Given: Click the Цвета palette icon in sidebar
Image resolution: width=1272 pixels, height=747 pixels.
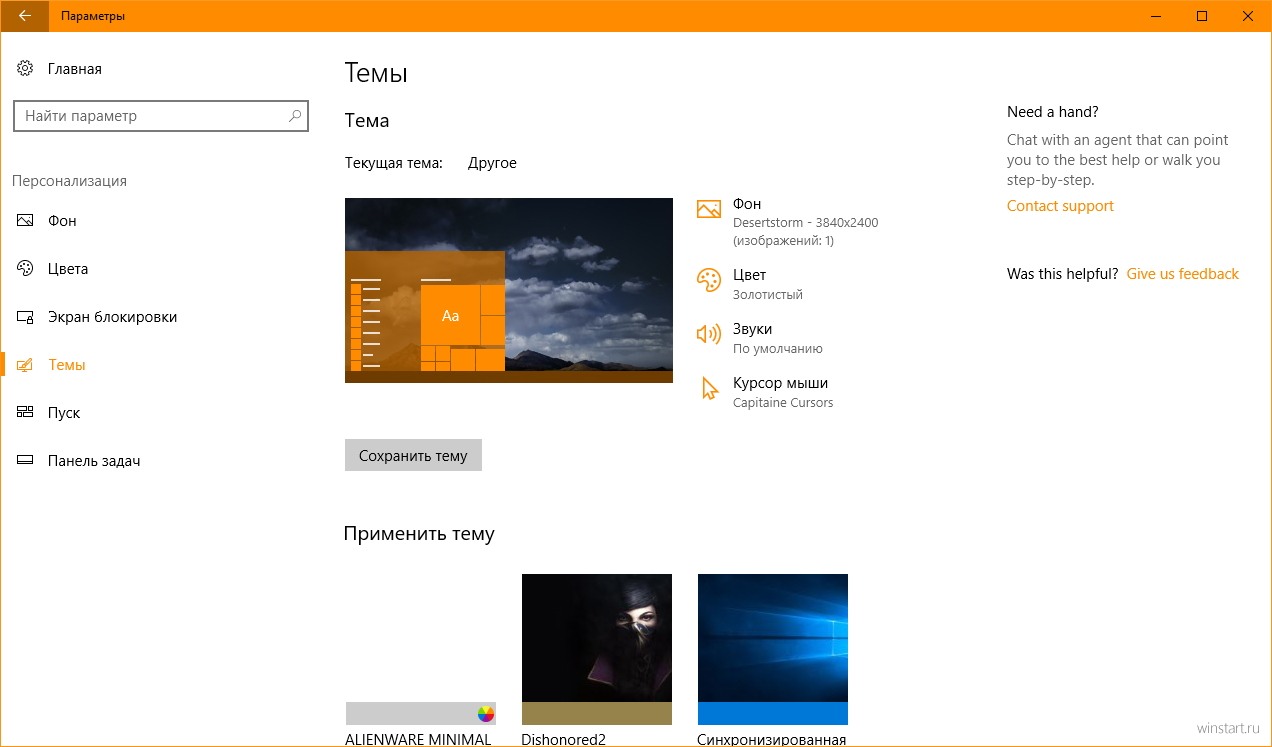Looking at the screenshot, I should click(25, 269).
